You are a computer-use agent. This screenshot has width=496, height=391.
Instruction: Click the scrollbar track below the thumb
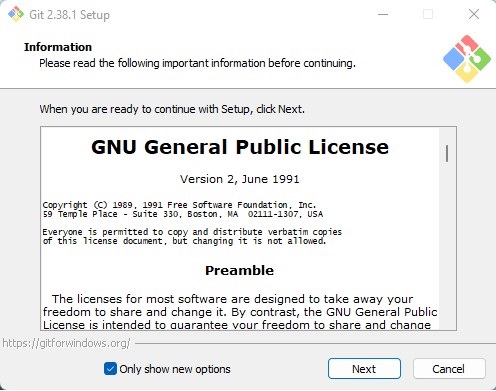pyautogui.click(x=447, y=247)
